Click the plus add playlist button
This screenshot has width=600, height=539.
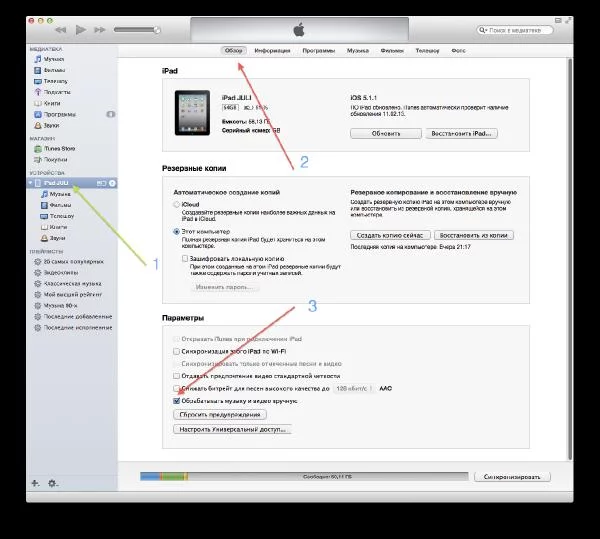35,483
